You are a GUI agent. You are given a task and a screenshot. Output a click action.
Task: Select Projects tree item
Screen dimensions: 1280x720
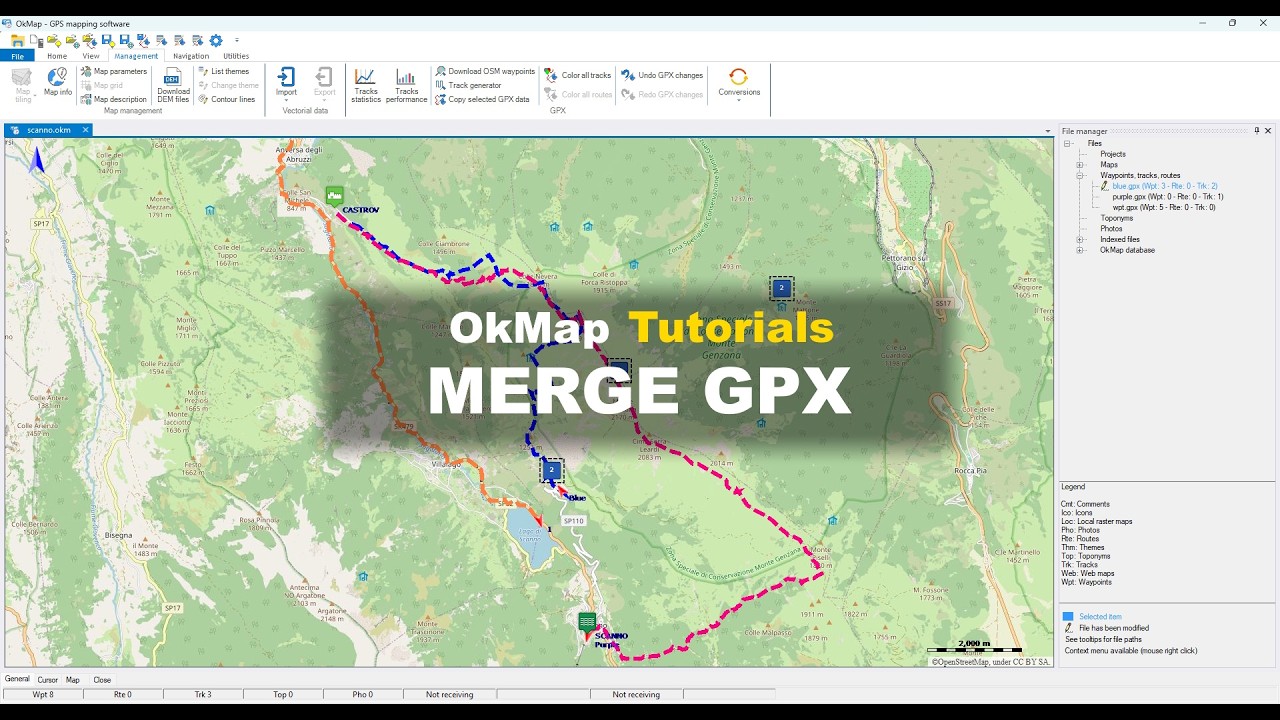point(1113,154)
